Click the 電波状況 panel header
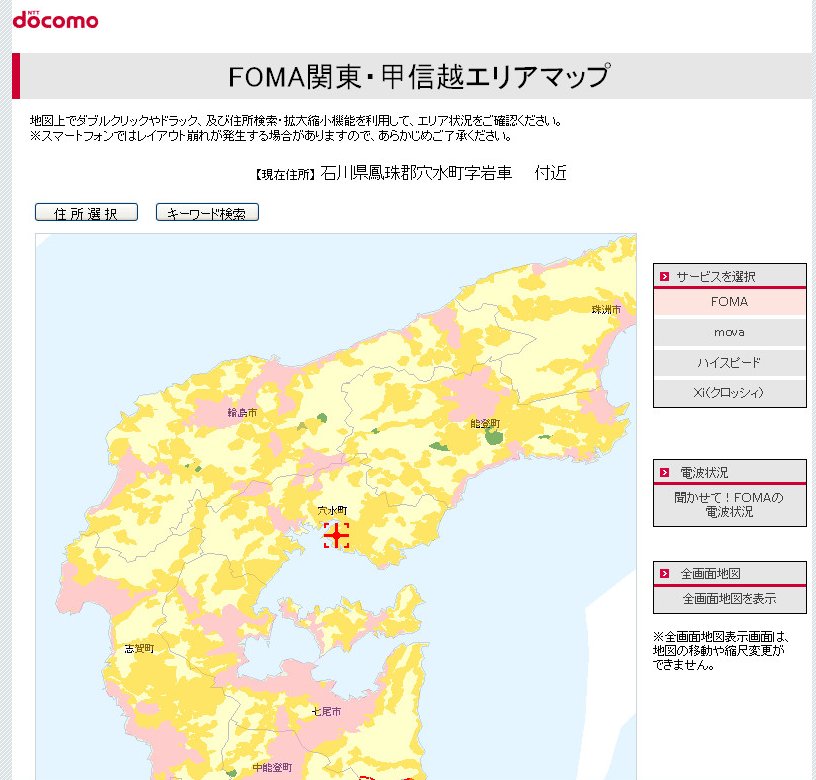 click(730, 472)
